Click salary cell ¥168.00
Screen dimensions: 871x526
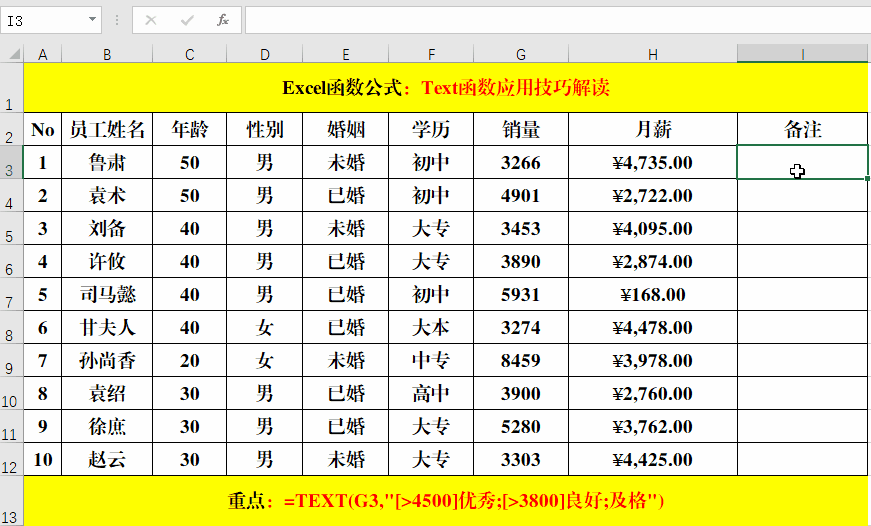pos(653,294)
